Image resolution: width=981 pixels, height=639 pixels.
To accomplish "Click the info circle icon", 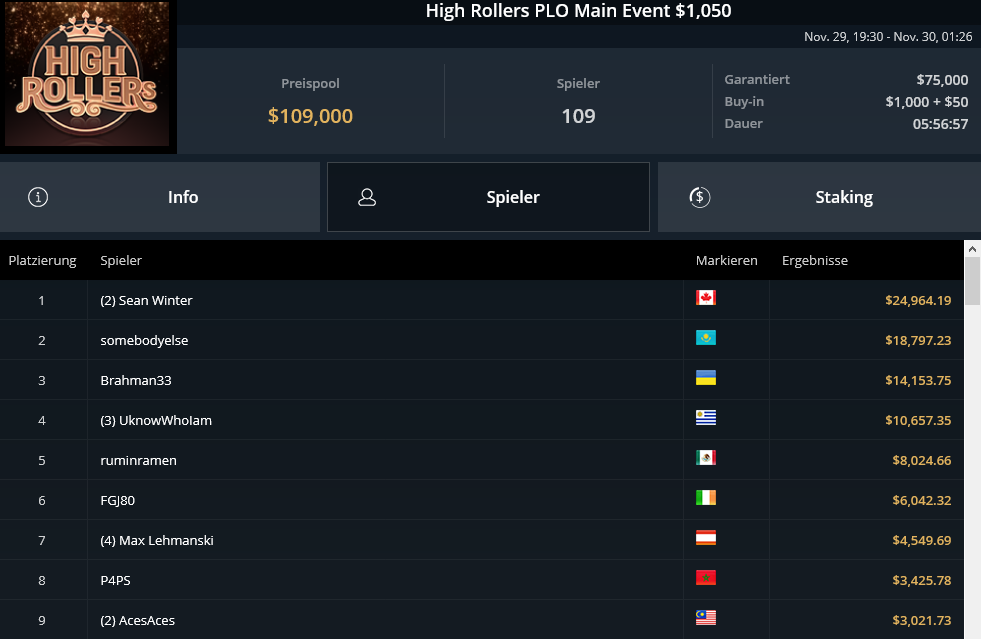I will point(38,197).
